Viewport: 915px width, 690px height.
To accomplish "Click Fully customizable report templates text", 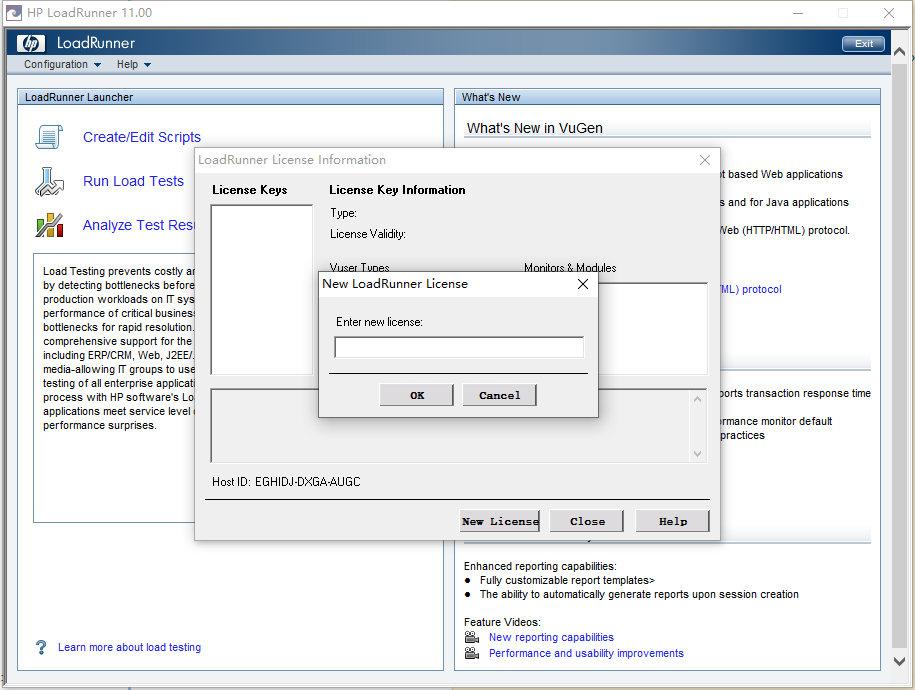I will 567,580.
